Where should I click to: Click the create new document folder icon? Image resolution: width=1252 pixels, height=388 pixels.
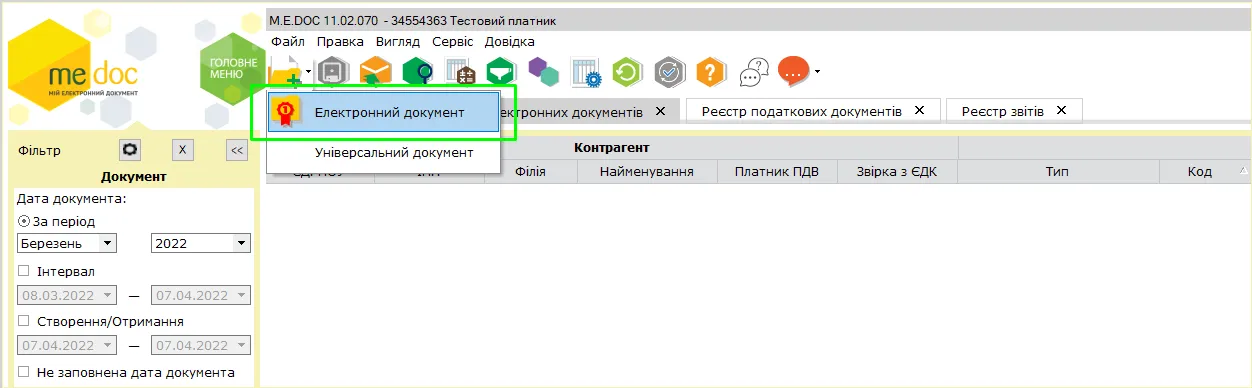coord(286,72)
